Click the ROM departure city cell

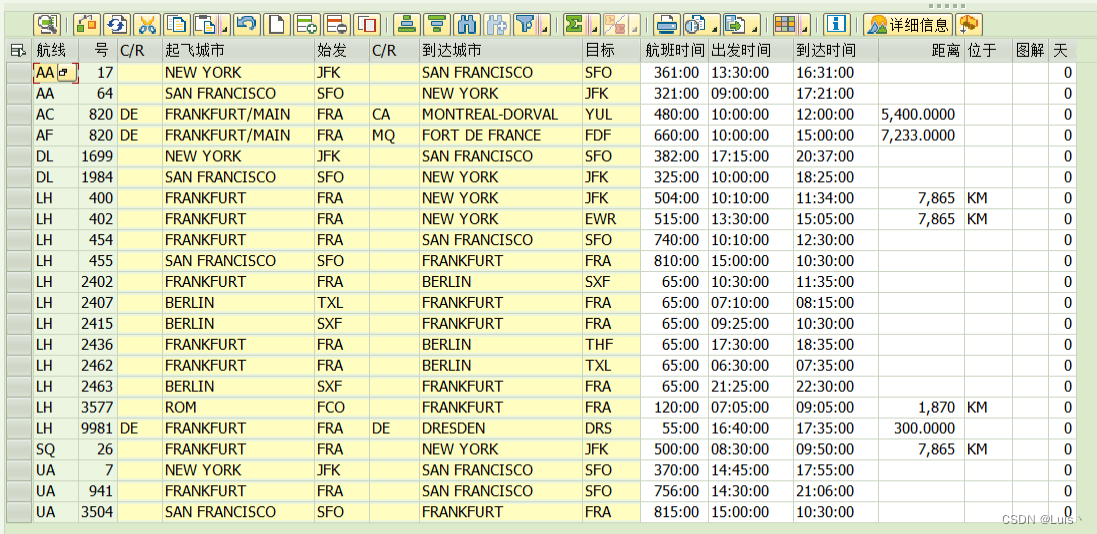click(x=238, y=407)
